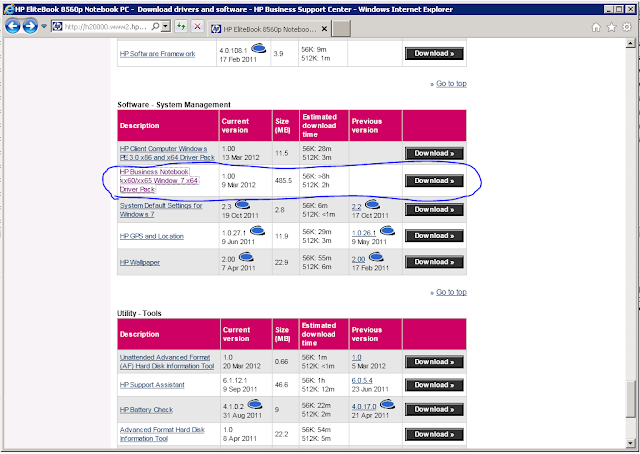Click the Internet Explorer logo in title bar
The image size is (640, 454).
click(x=9, y=9)
